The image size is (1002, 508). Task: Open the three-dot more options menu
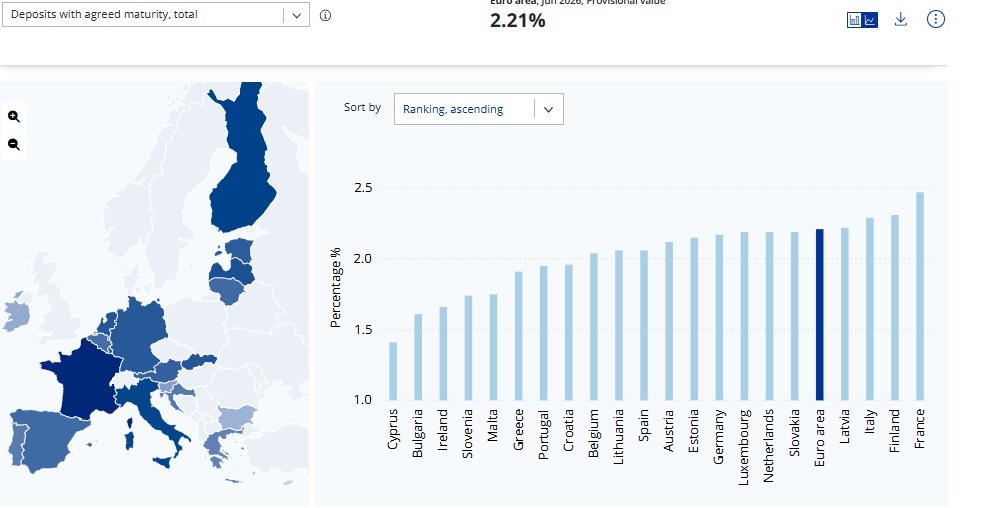pos(936,19)
